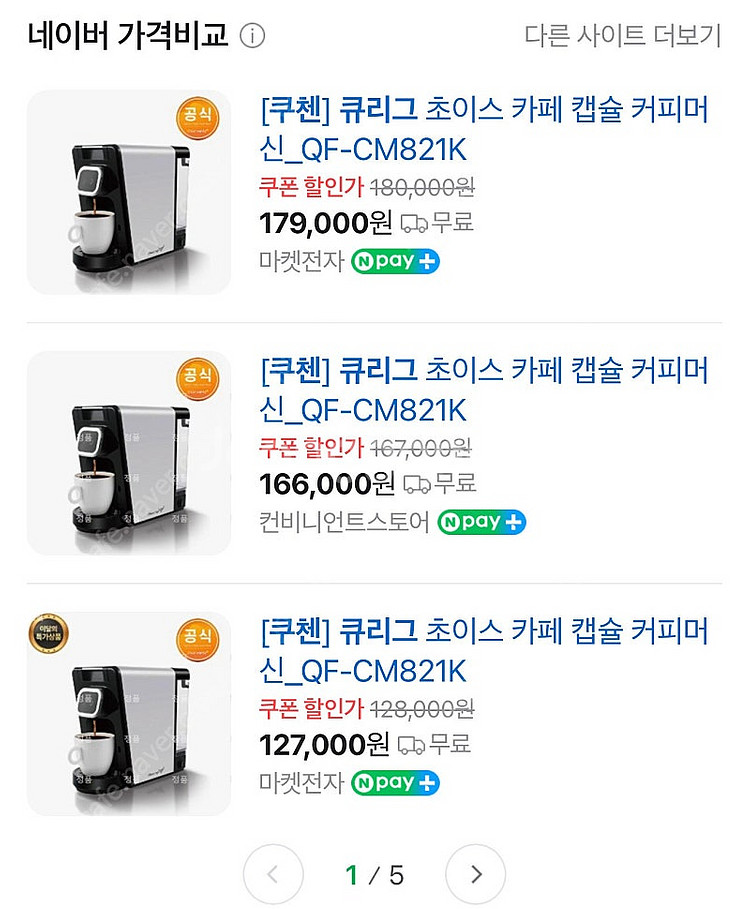Click the Npay icon beside 마켓전자
Image resolution: width=750 pixels, height=909 pixels.
[x=393, y=262]
